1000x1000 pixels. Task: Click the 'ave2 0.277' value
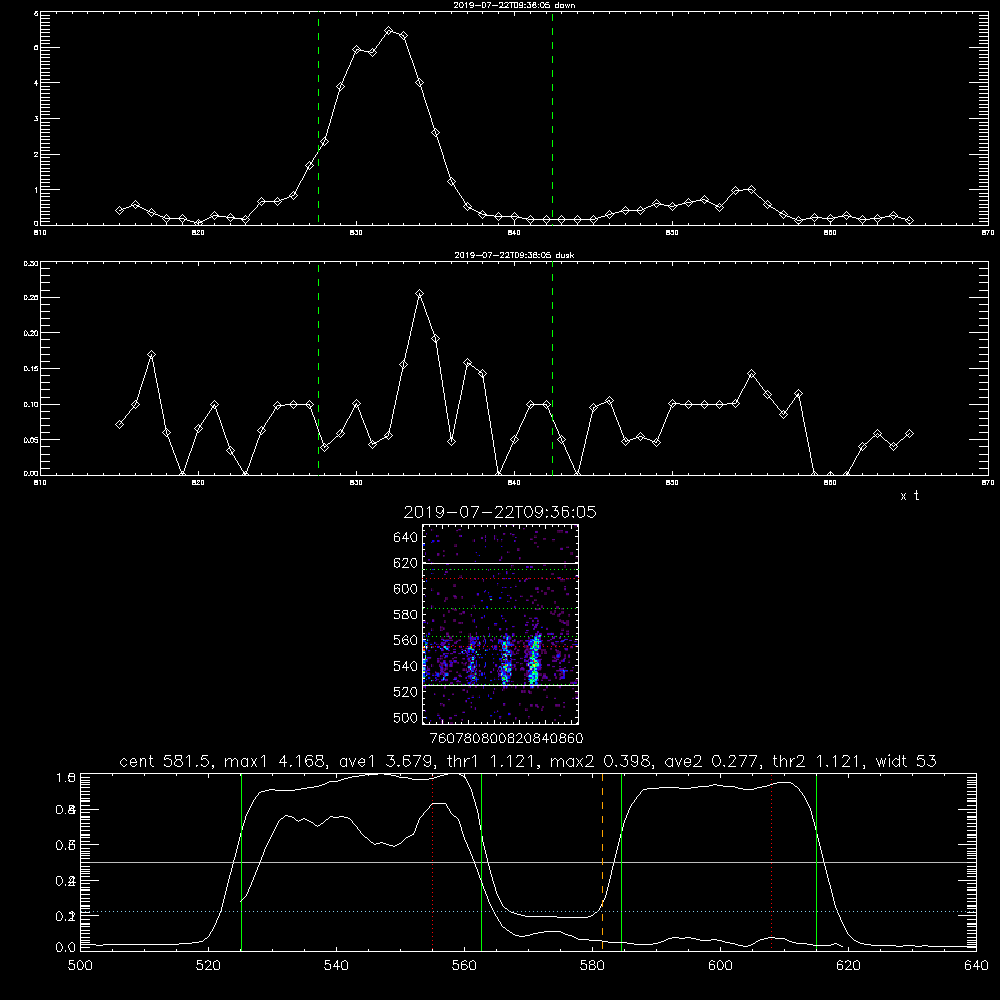point(711,761)
